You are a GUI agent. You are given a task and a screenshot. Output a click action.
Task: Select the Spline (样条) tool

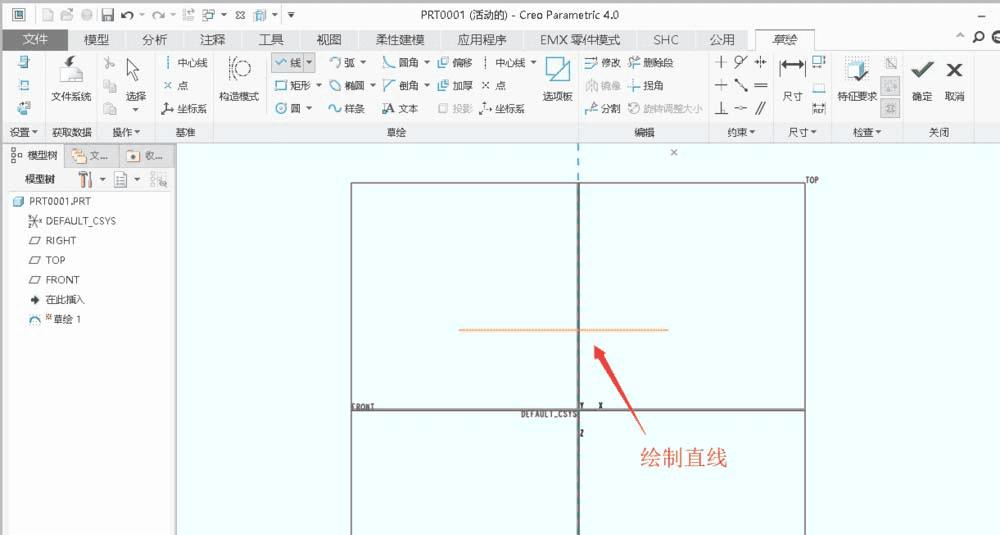click(346, 108)
